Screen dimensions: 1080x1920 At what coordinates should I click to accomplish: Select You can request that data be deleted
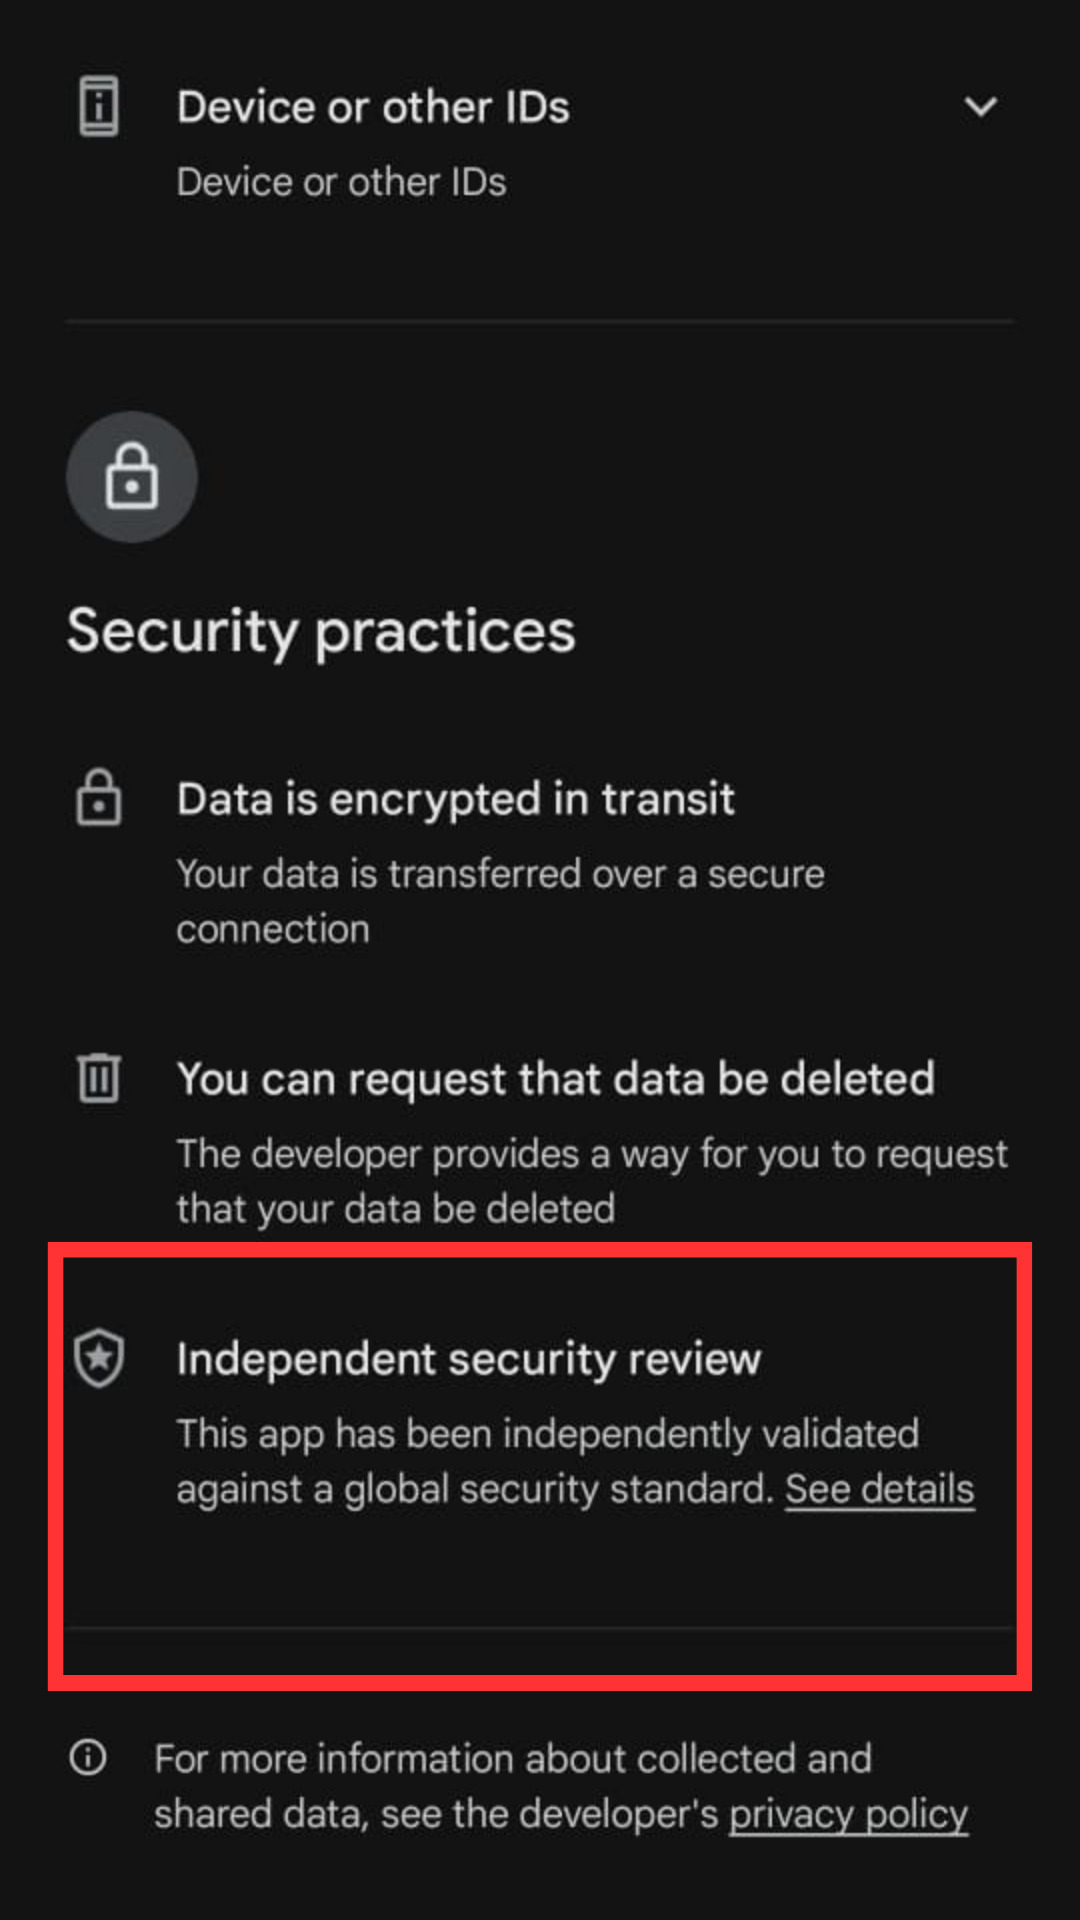[556, 1079]
